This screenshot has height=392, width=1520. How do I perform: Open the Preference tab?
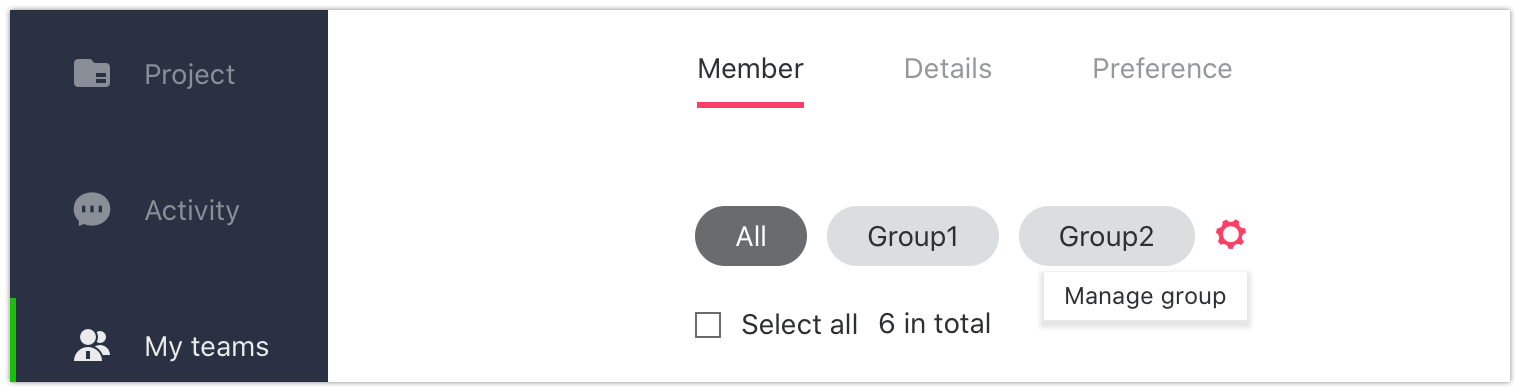1162,68
